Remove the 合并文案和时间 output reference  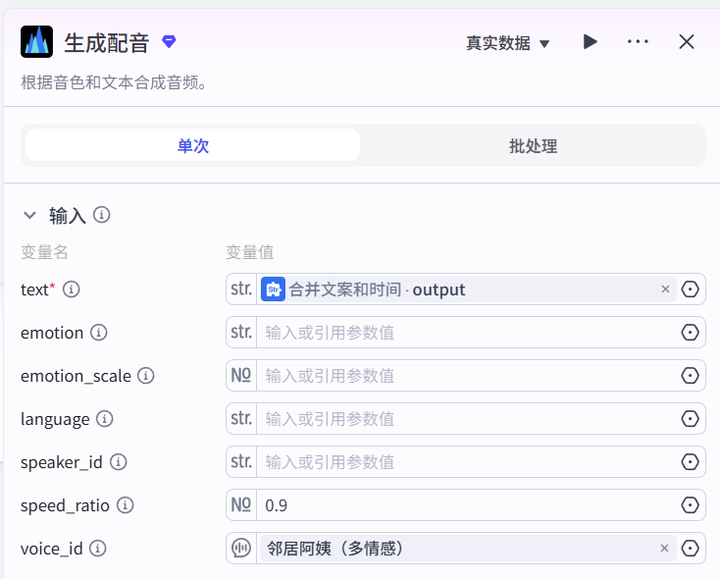665,289
